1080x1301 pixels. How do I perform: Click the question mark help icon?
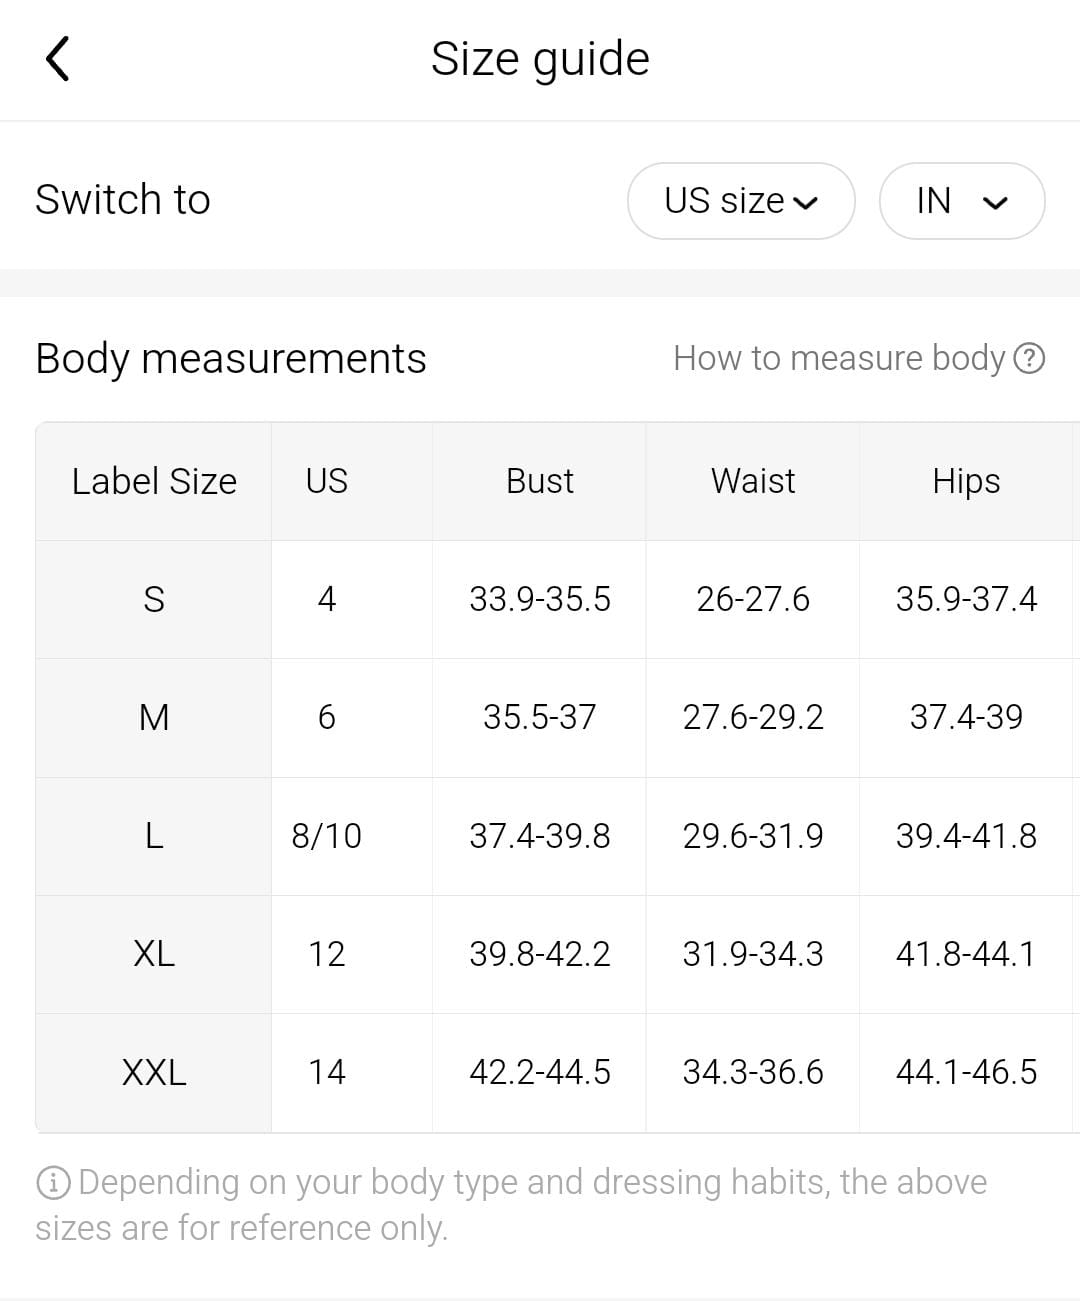(1029, 358)
